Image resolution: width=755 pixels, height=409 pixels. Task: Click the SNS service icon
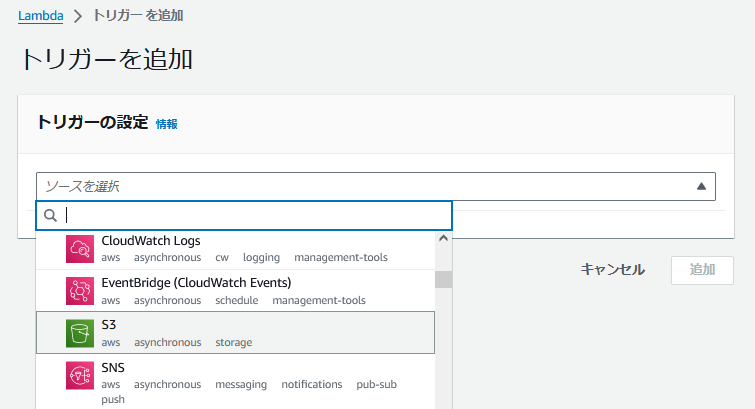[80, 376]
